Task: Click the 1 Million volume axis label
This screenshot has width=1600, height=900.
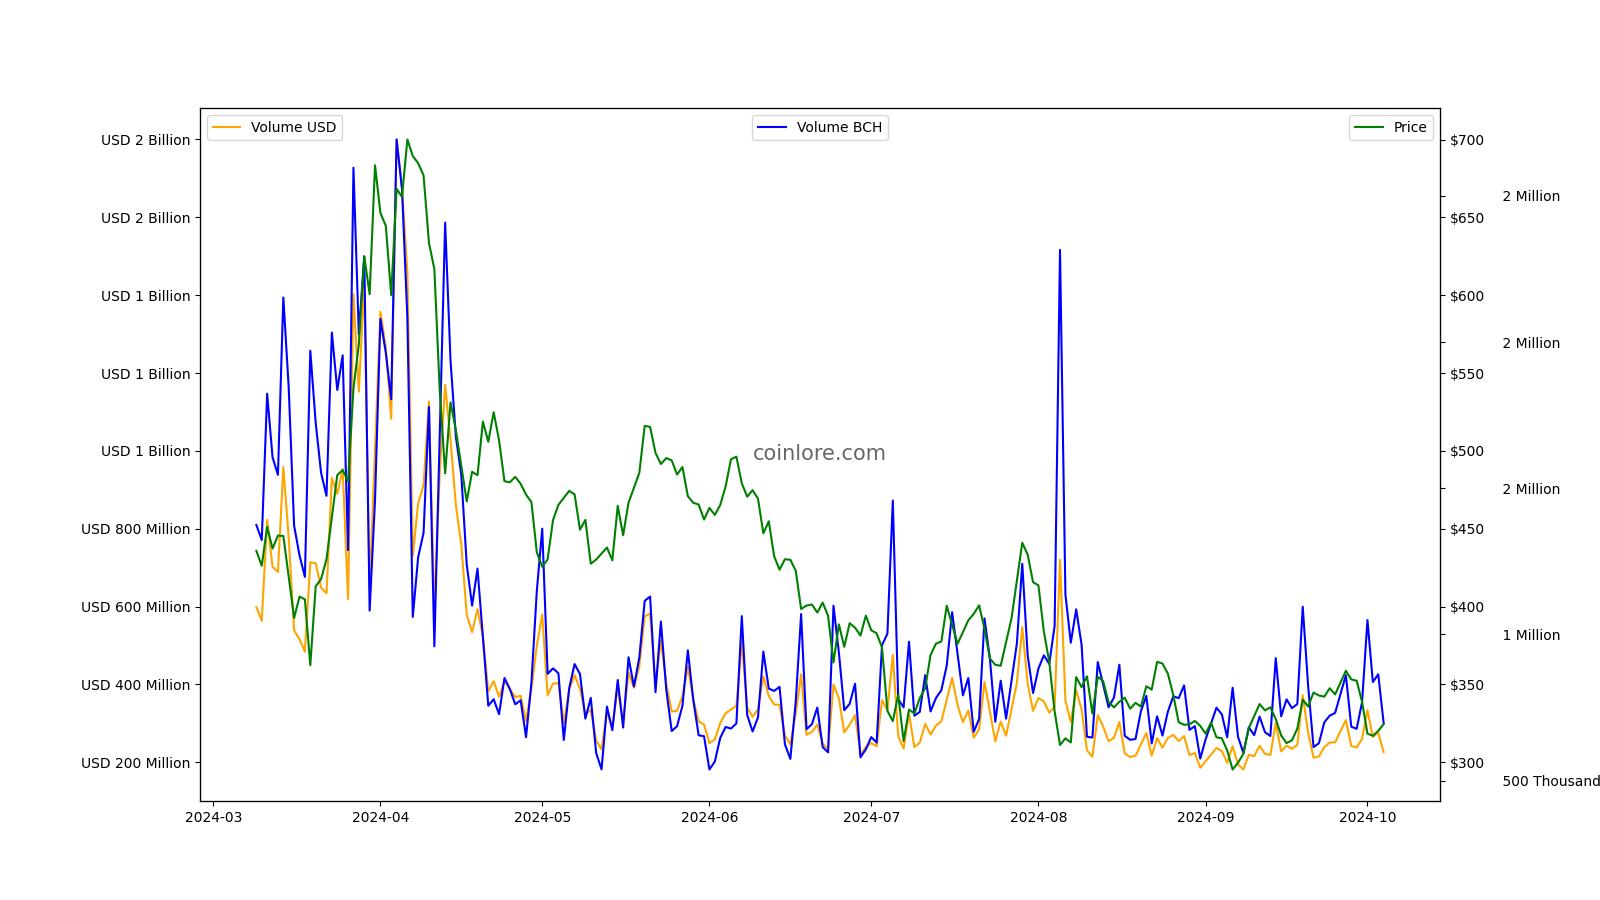Action: coord(1531,635)
